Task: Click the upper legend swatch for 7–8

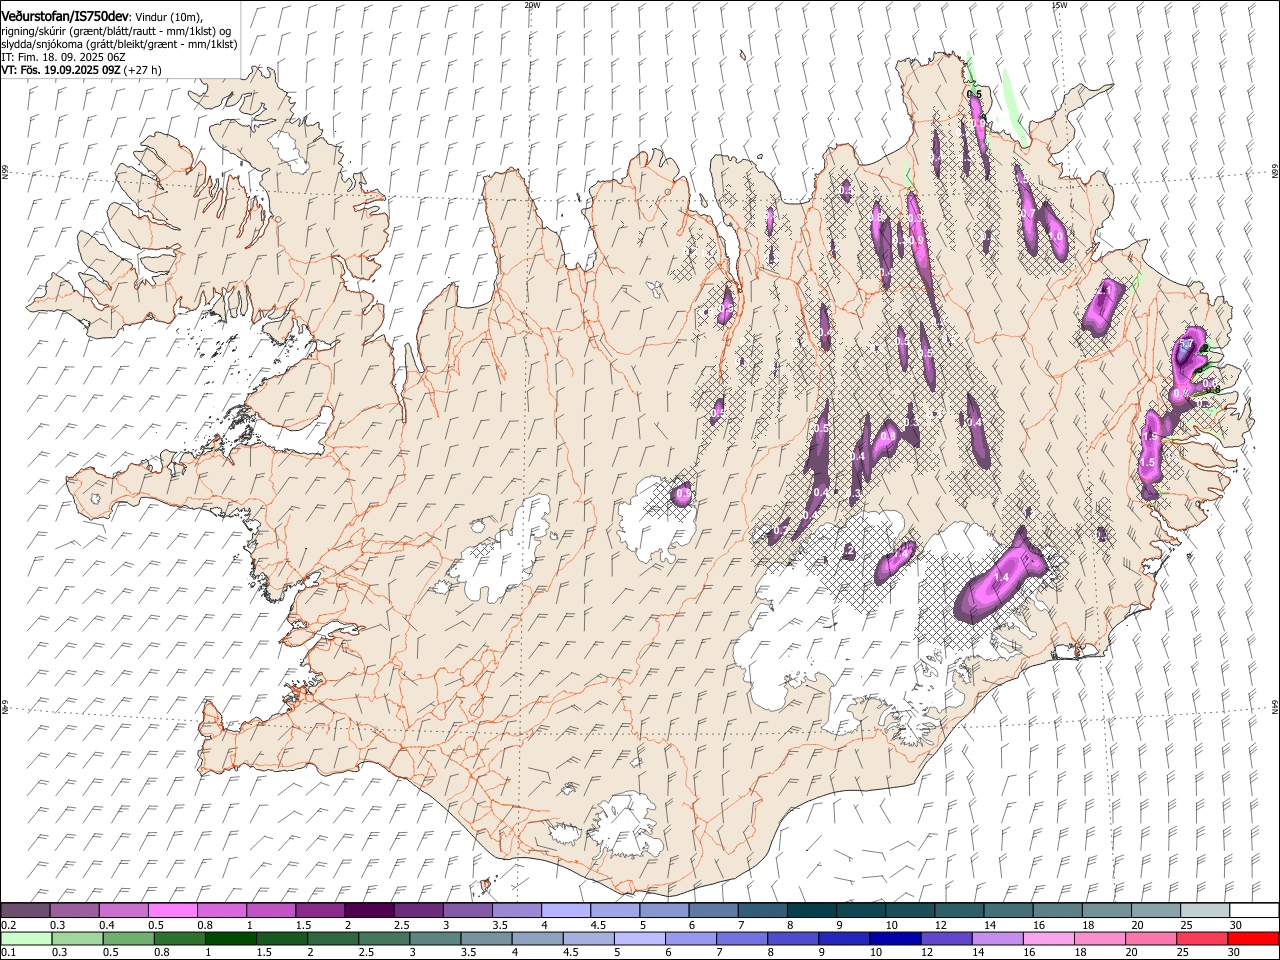Action: (761, 911)
